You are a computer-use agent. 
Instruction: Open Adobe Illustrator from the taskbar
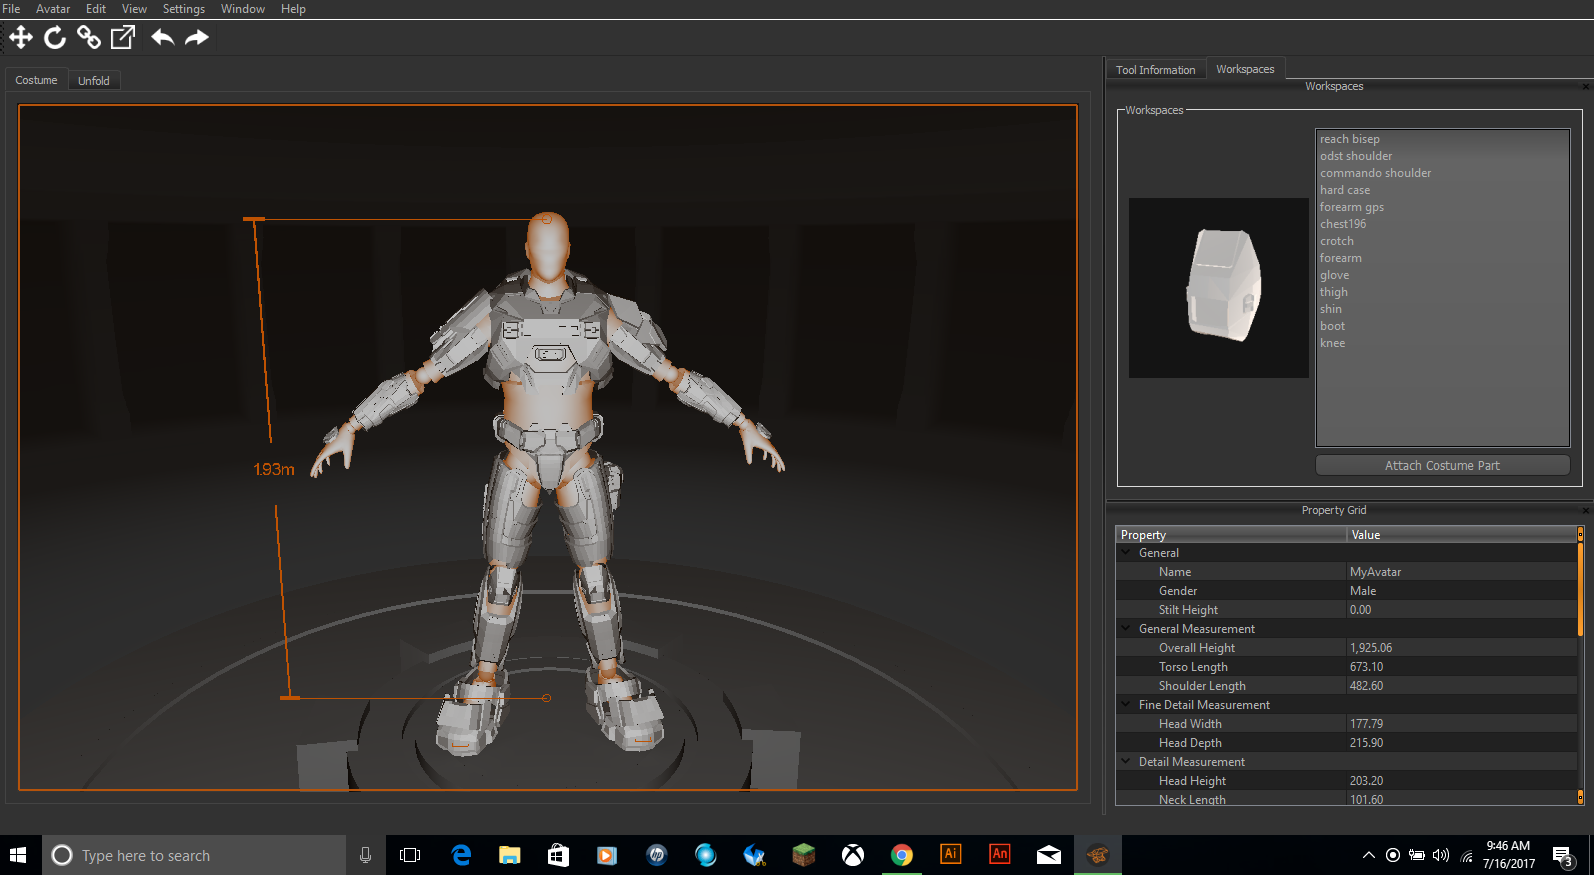pos(951,855)
